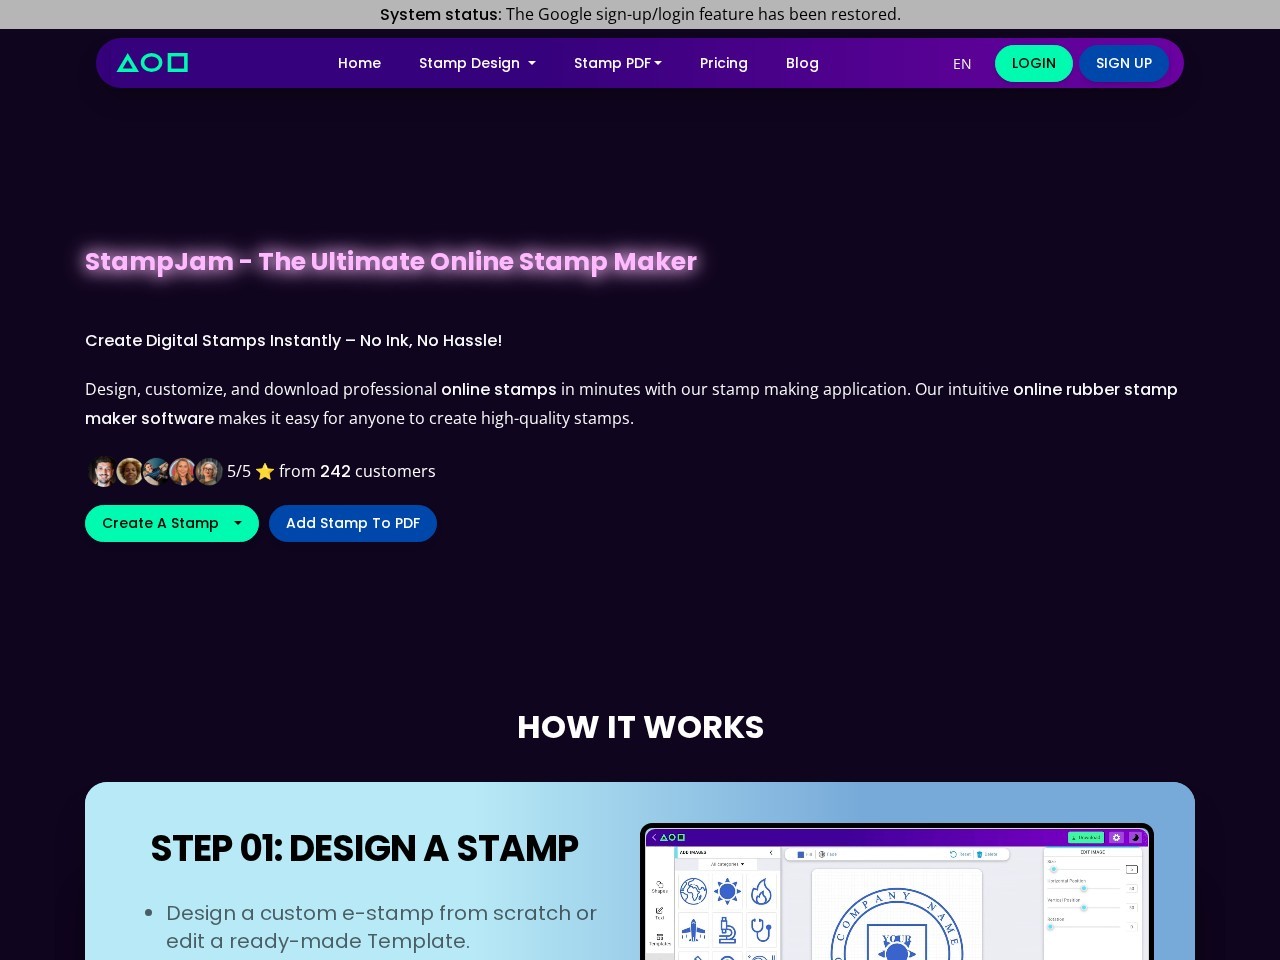Click 'Design a custom e-stamp' bullet text
The image size is (1280, 960).
coord(381,927)
